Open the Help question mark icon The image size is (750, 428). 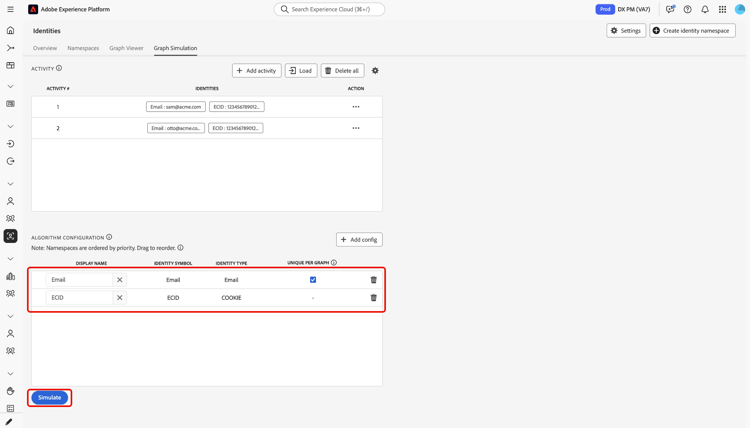[687, 9]
